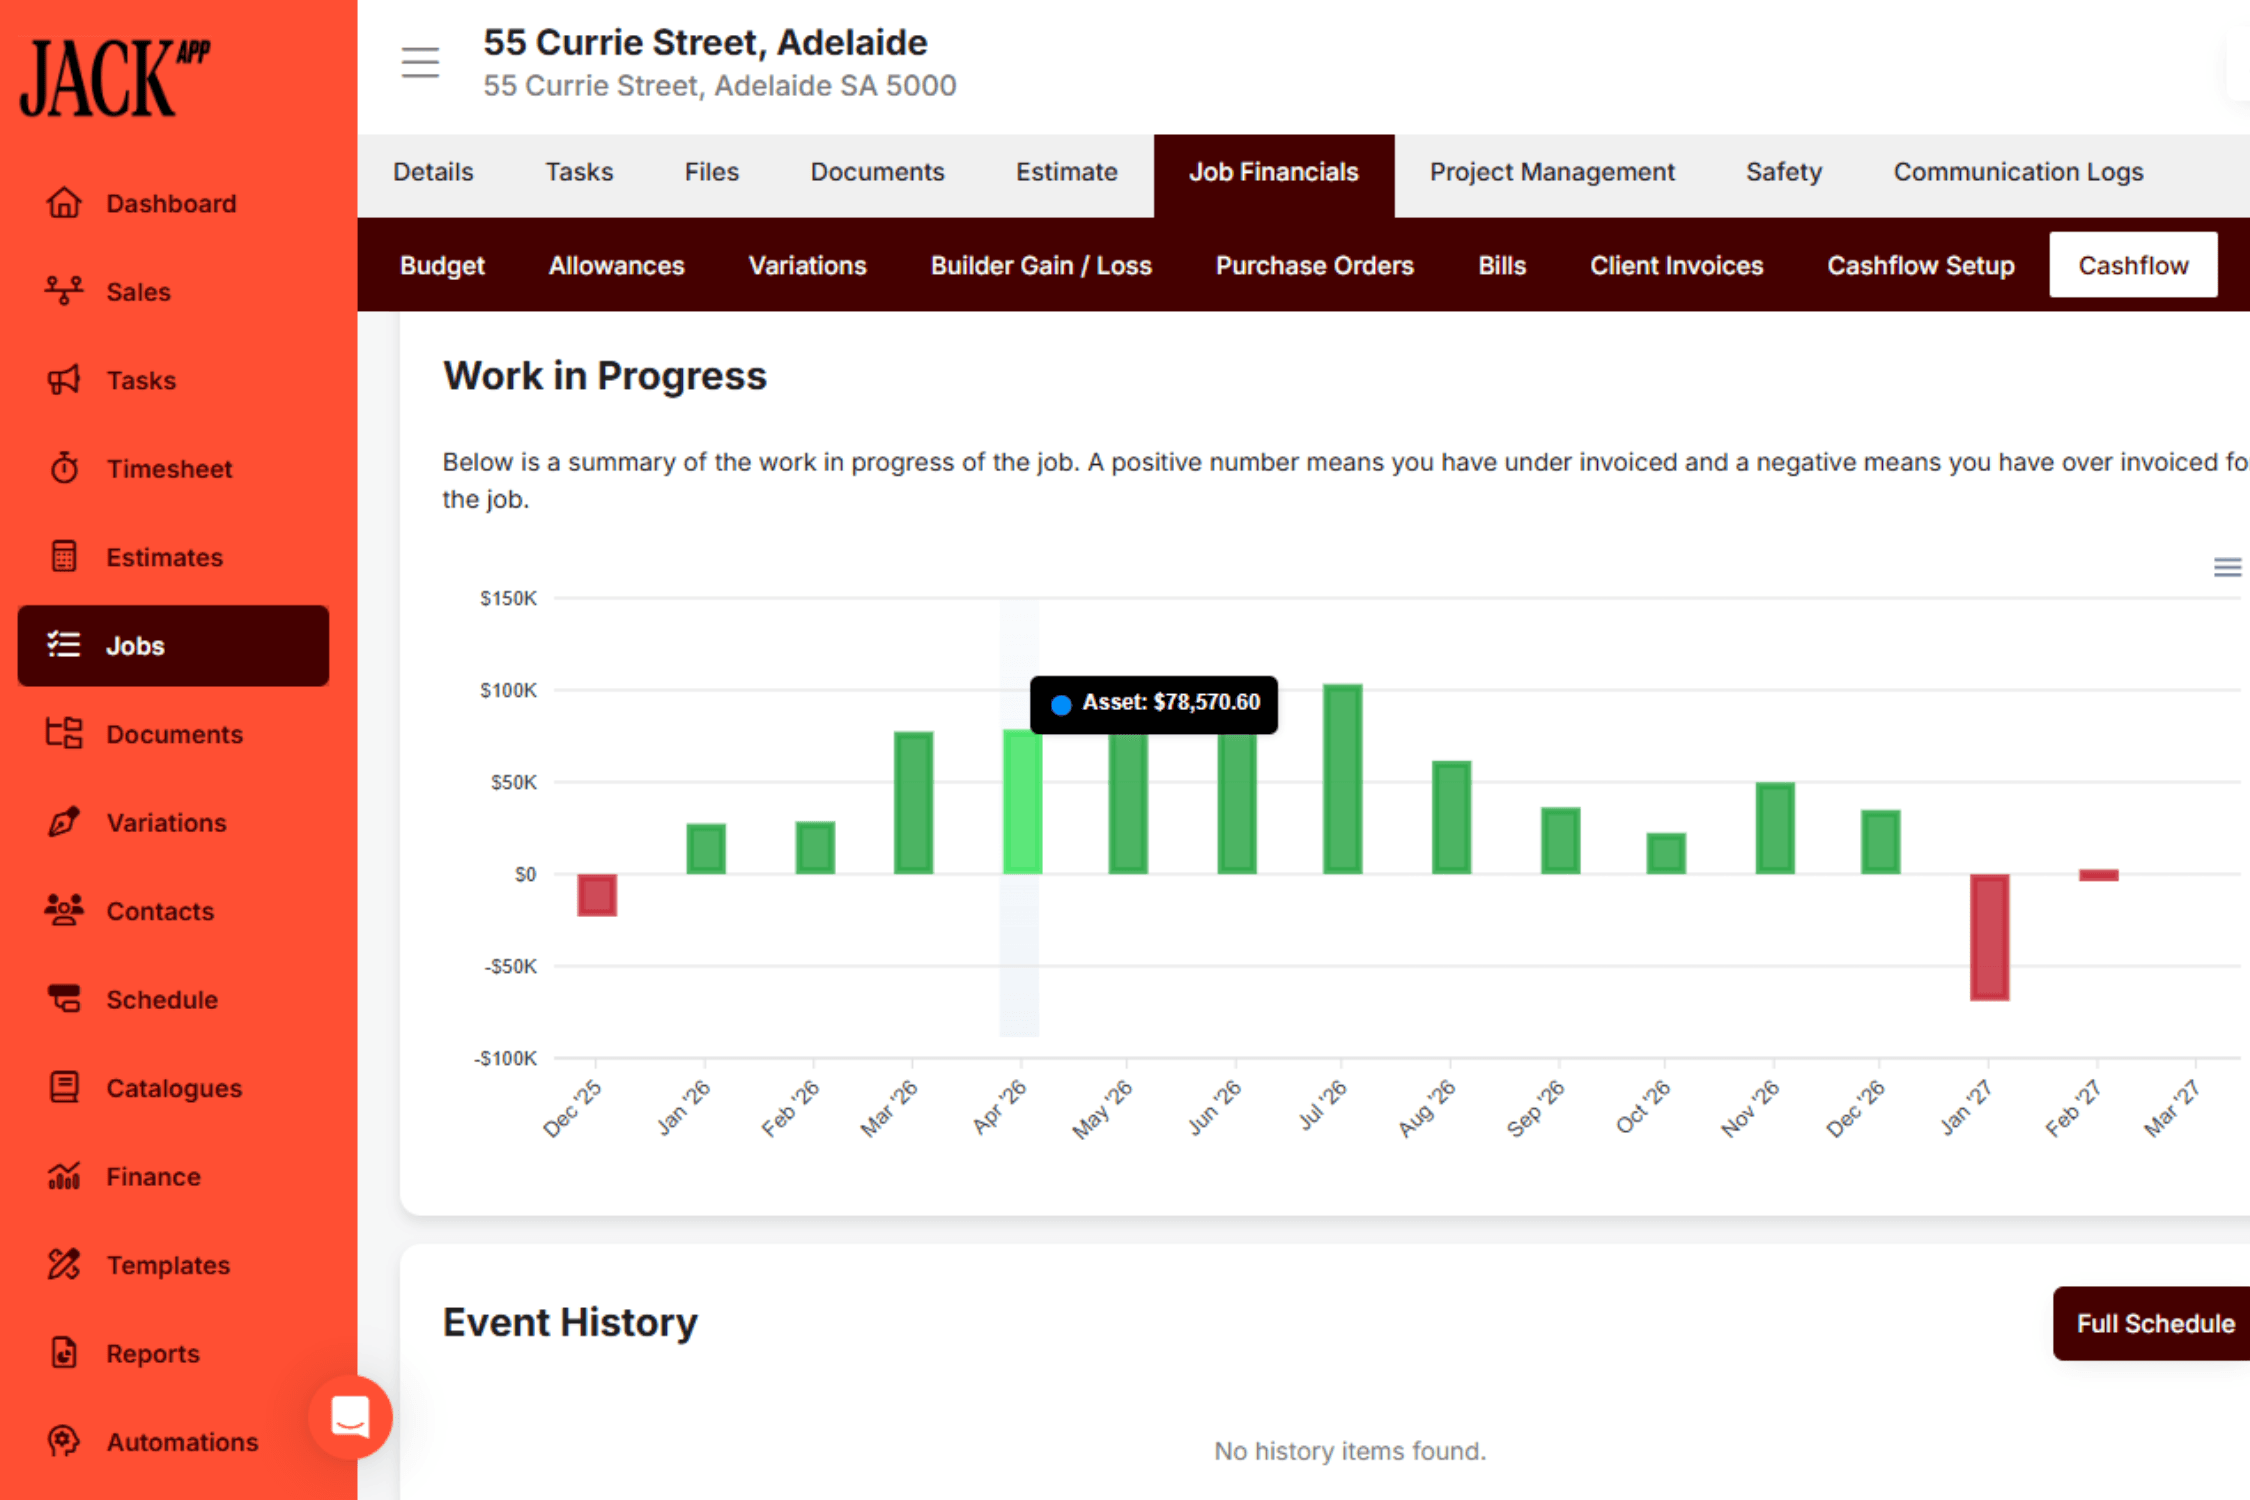Open the Catalogues book icon
Image resolution: width=2250 pixels, height=1500 pixels.
pyautogui.click(x=64, y=1087)
